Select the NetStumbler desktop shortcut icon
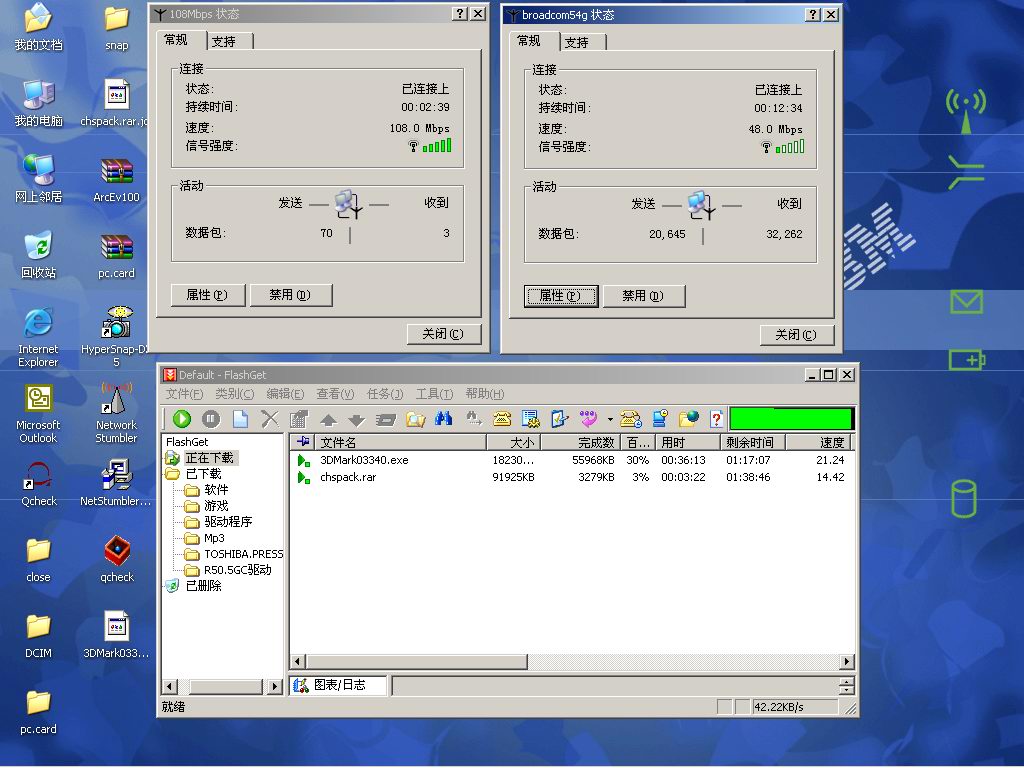Screen dimensions: 1024x768 [x=116, y=483]
